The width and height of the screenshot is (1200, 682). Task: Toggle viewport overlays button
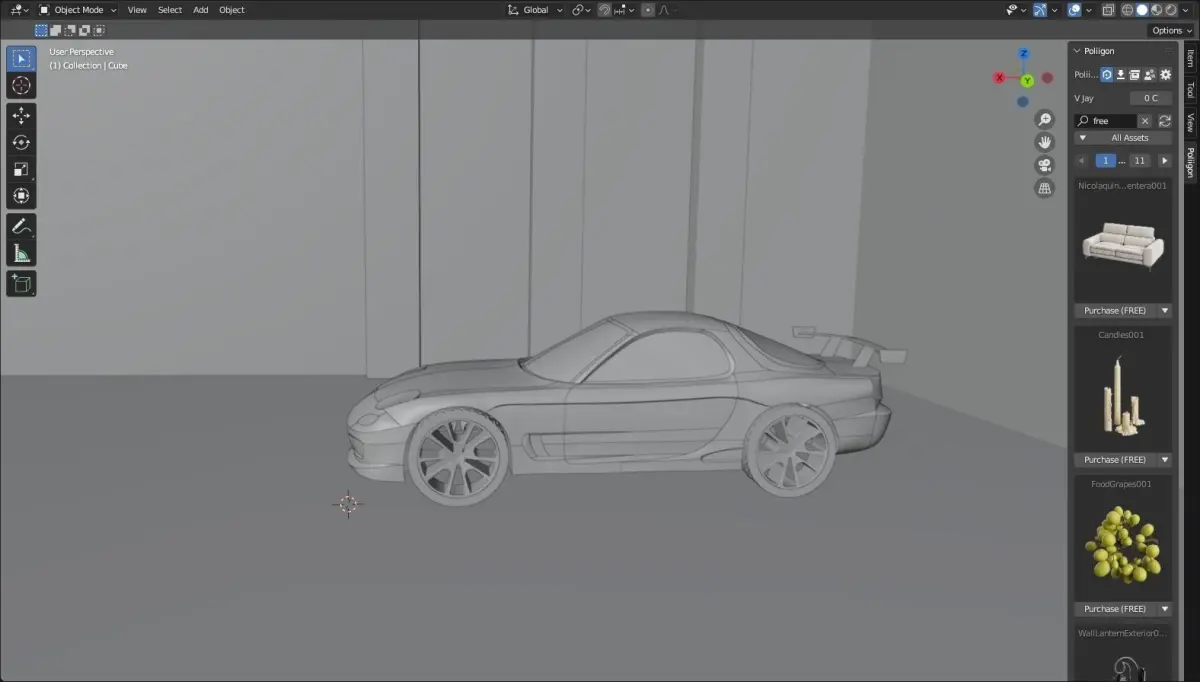tap(1074, 10)
